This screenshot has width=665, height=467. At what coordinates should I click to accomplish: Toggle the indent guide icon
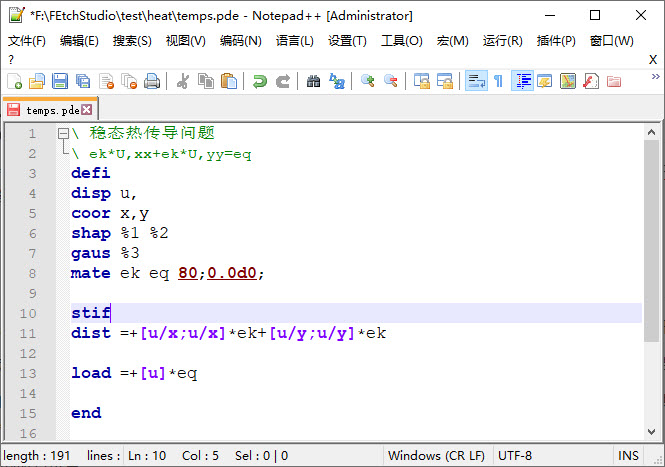pyautogui.click(x=522, y=81)
